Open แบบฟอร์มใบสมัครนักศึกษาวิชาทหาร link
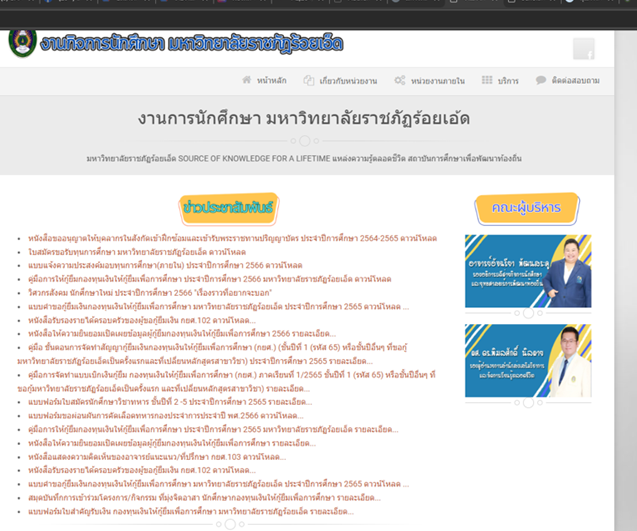 coord(170,402)
